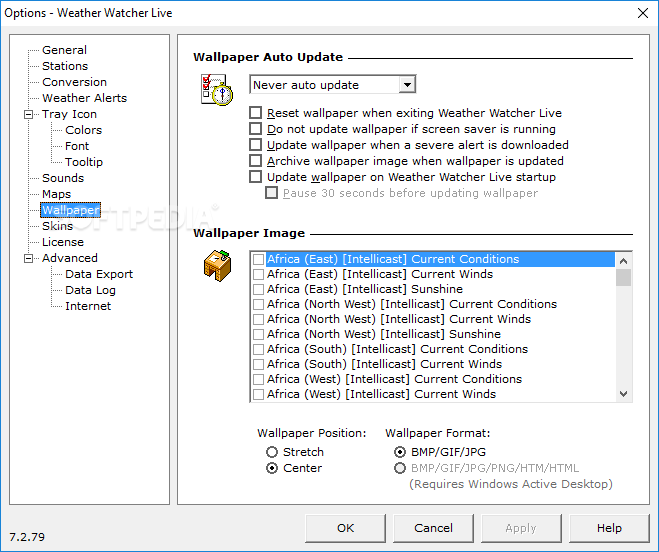659x552 pixels.
Task: Open Internet settings page
Action: tap(88, 306)
